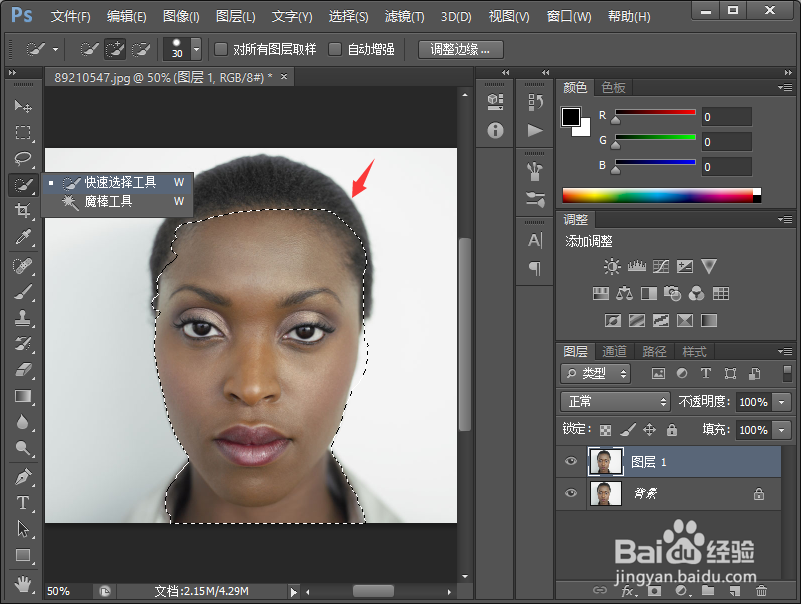Create a new layer icon

tap(735, 591)
